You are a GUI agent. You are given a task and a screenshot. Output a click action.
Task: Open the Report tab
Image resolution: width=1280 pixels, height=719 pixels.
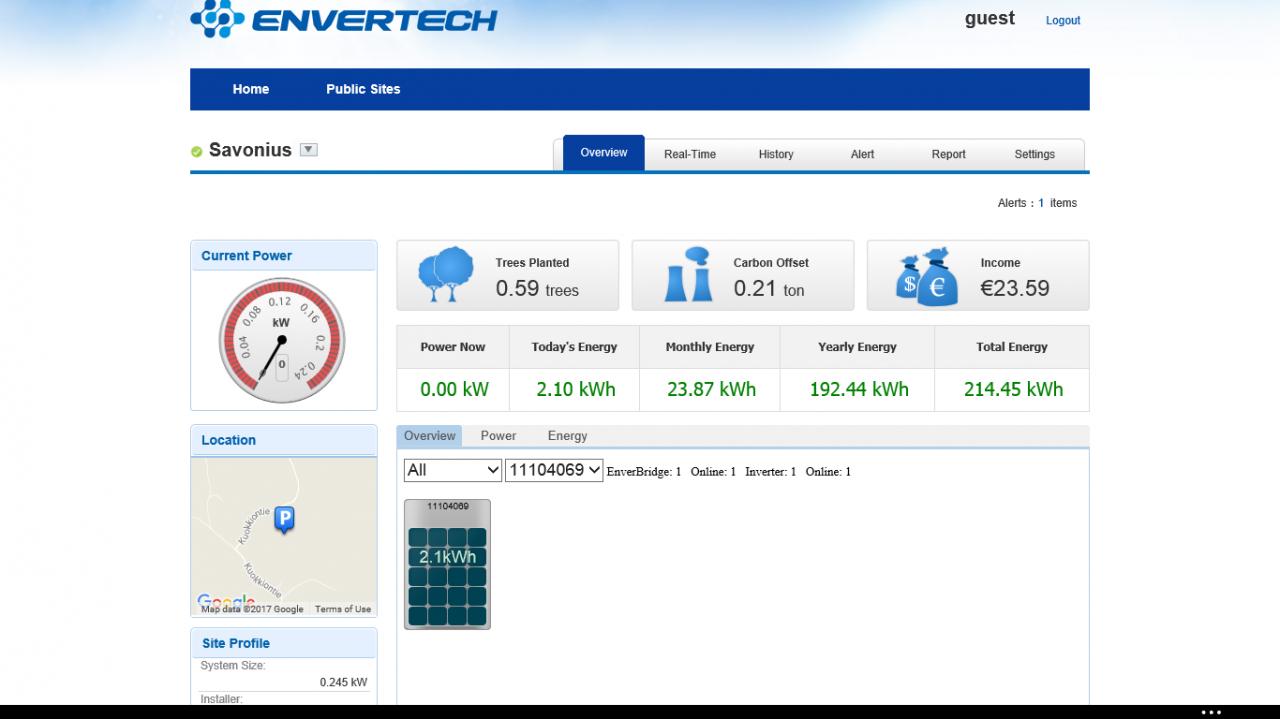(948, 154)
